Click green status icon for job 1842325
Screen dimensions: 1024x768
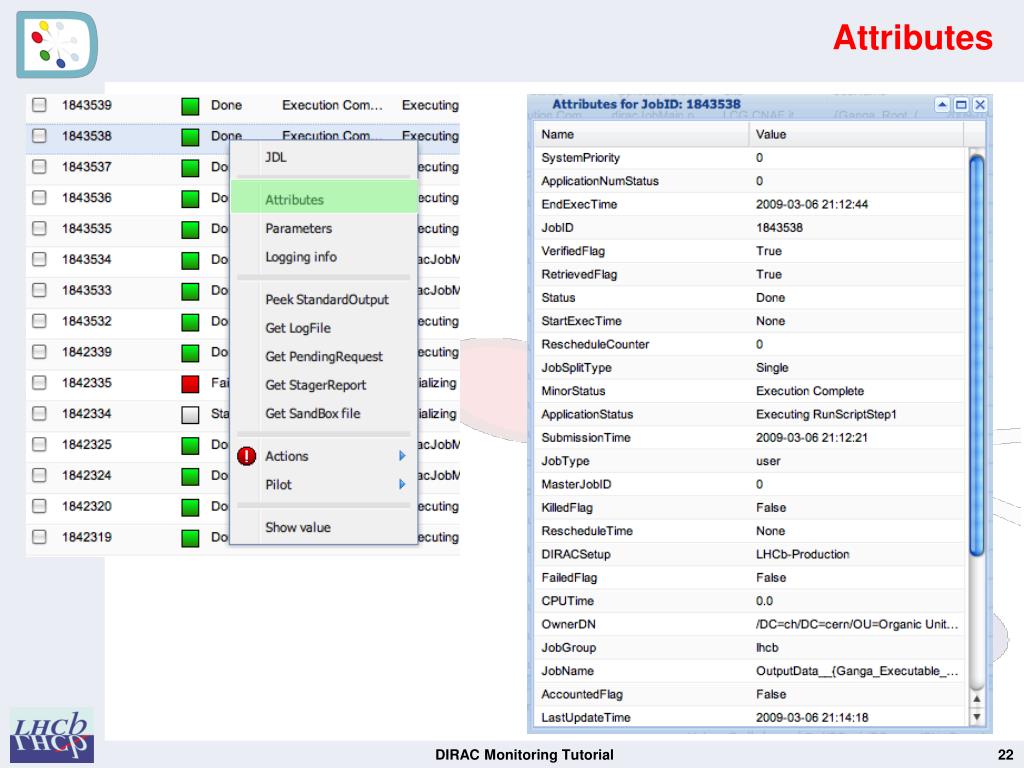coord(190,445)
